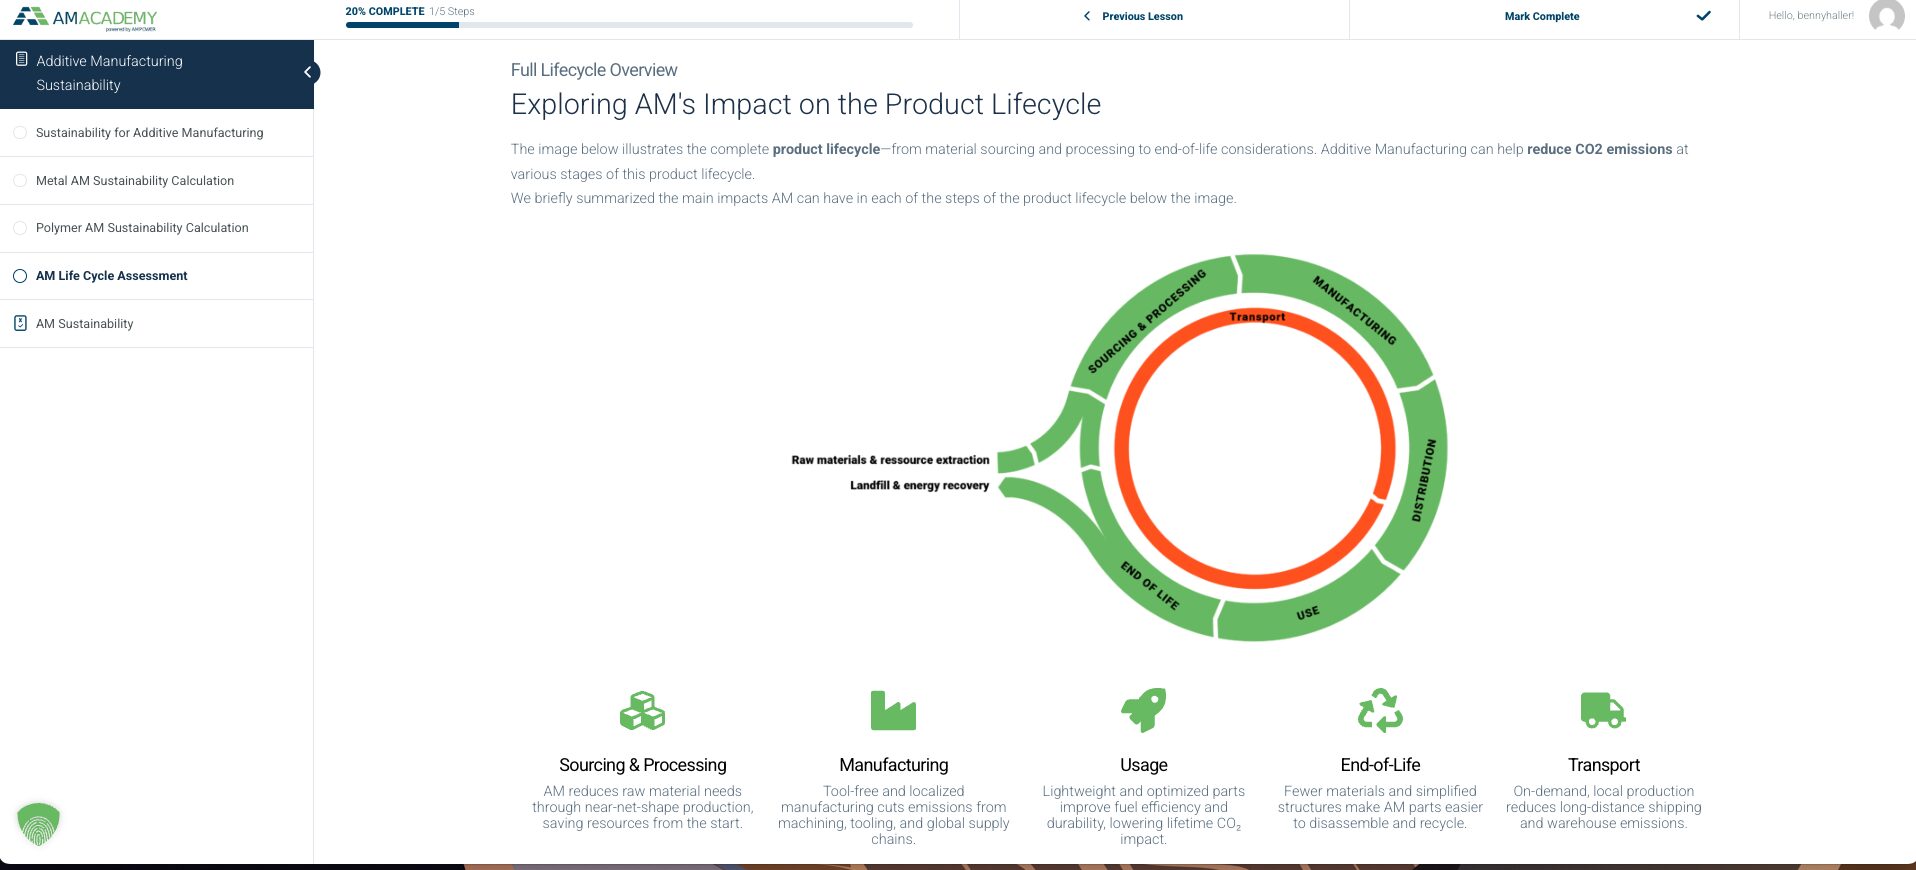Image resolution: width=1916 pixels, height=870 pixels.
Task: Toggle completion circle for Sustainability for Additive Manufacturing
Action: pos(20,132)
